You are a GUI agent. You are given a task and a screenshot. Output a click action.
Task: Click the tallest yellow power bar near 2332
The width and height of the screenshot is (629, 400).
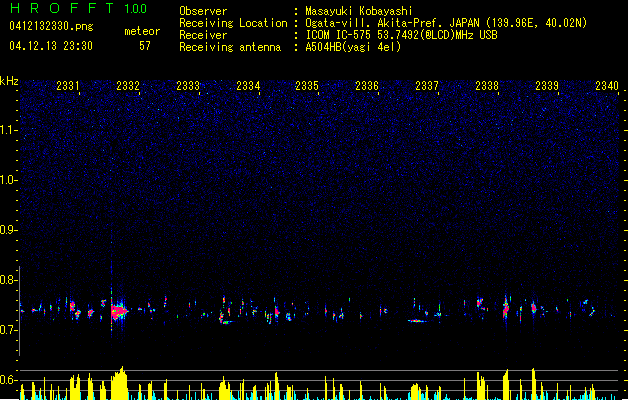click(120, 383)
